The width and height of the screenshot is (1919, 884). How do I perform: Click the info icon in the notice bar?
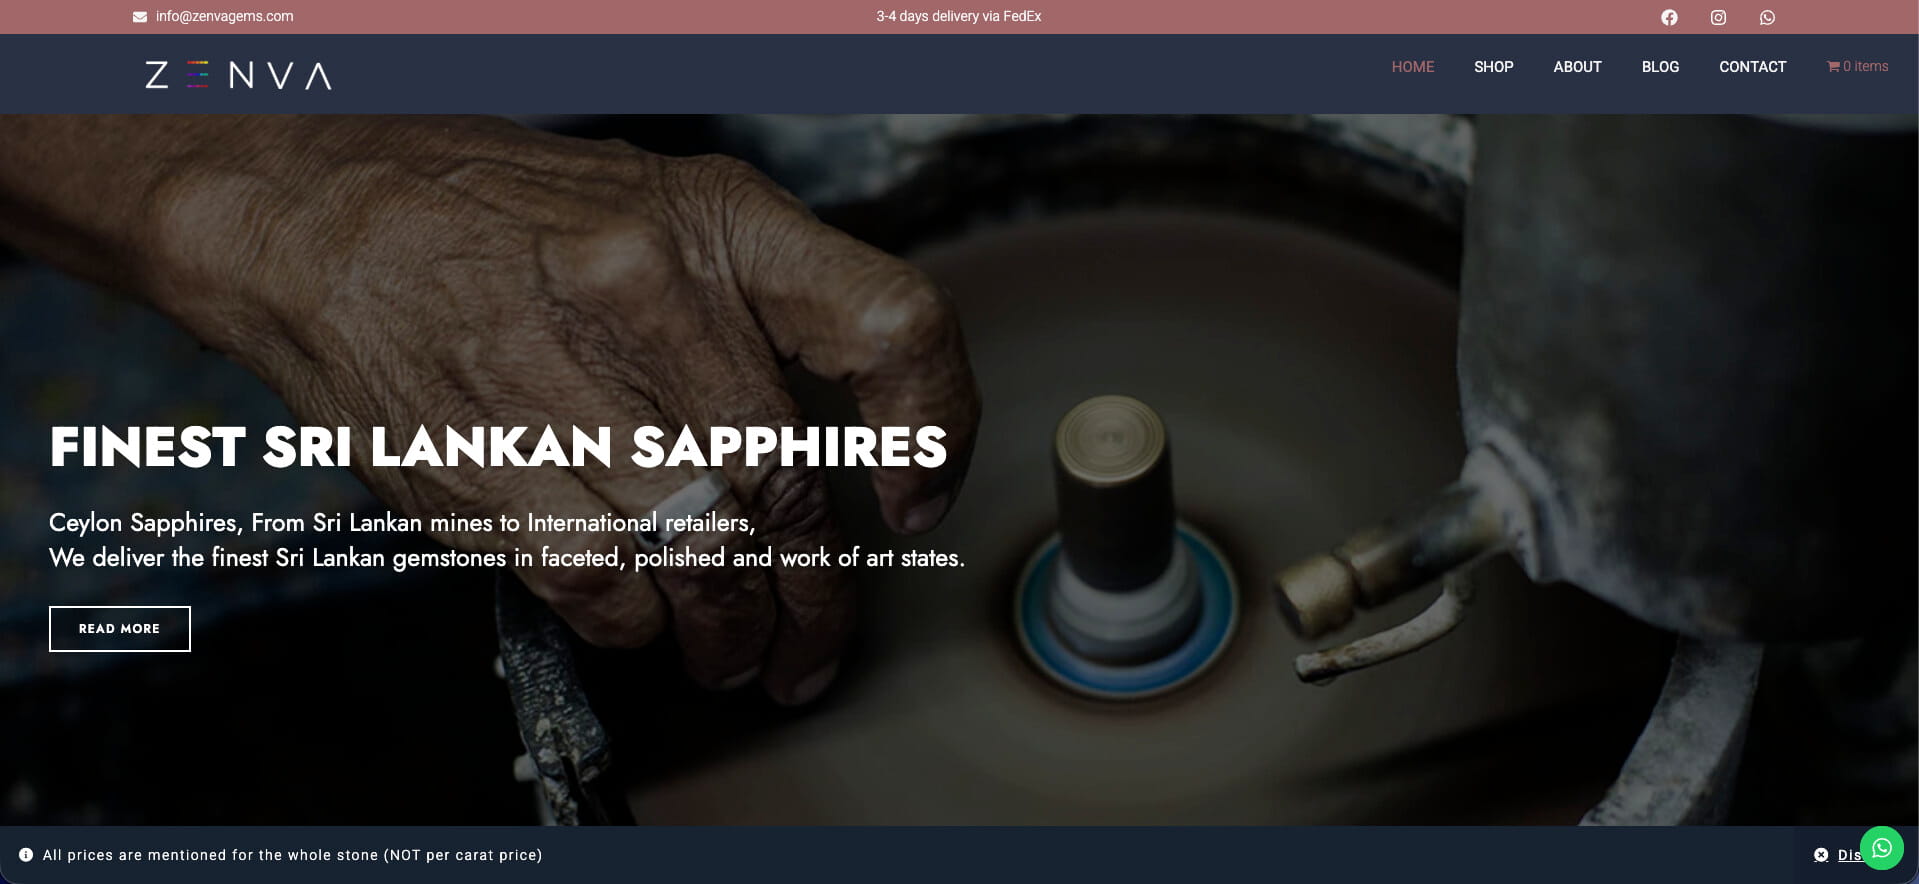point(26,855)
